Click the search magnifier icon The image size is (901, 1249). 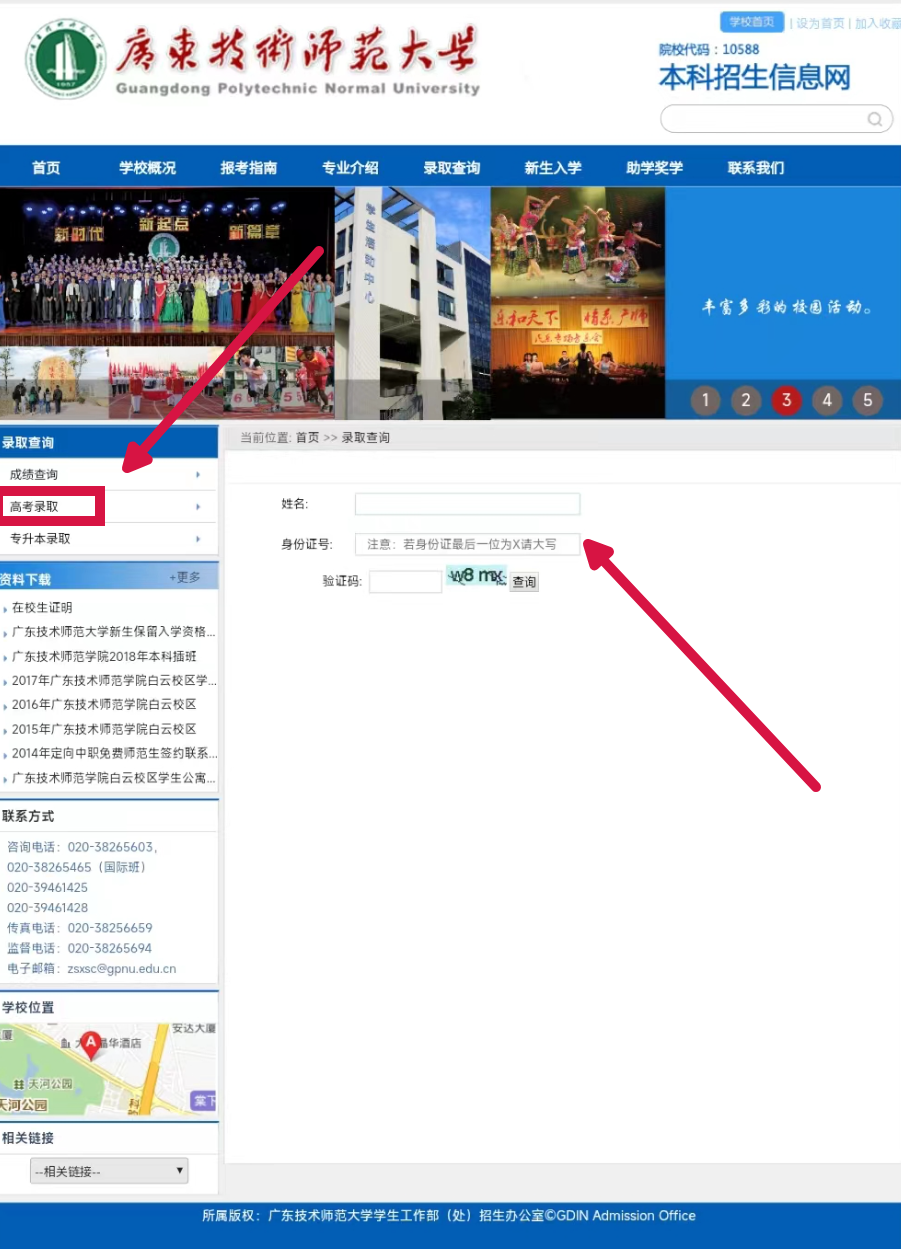875,118
